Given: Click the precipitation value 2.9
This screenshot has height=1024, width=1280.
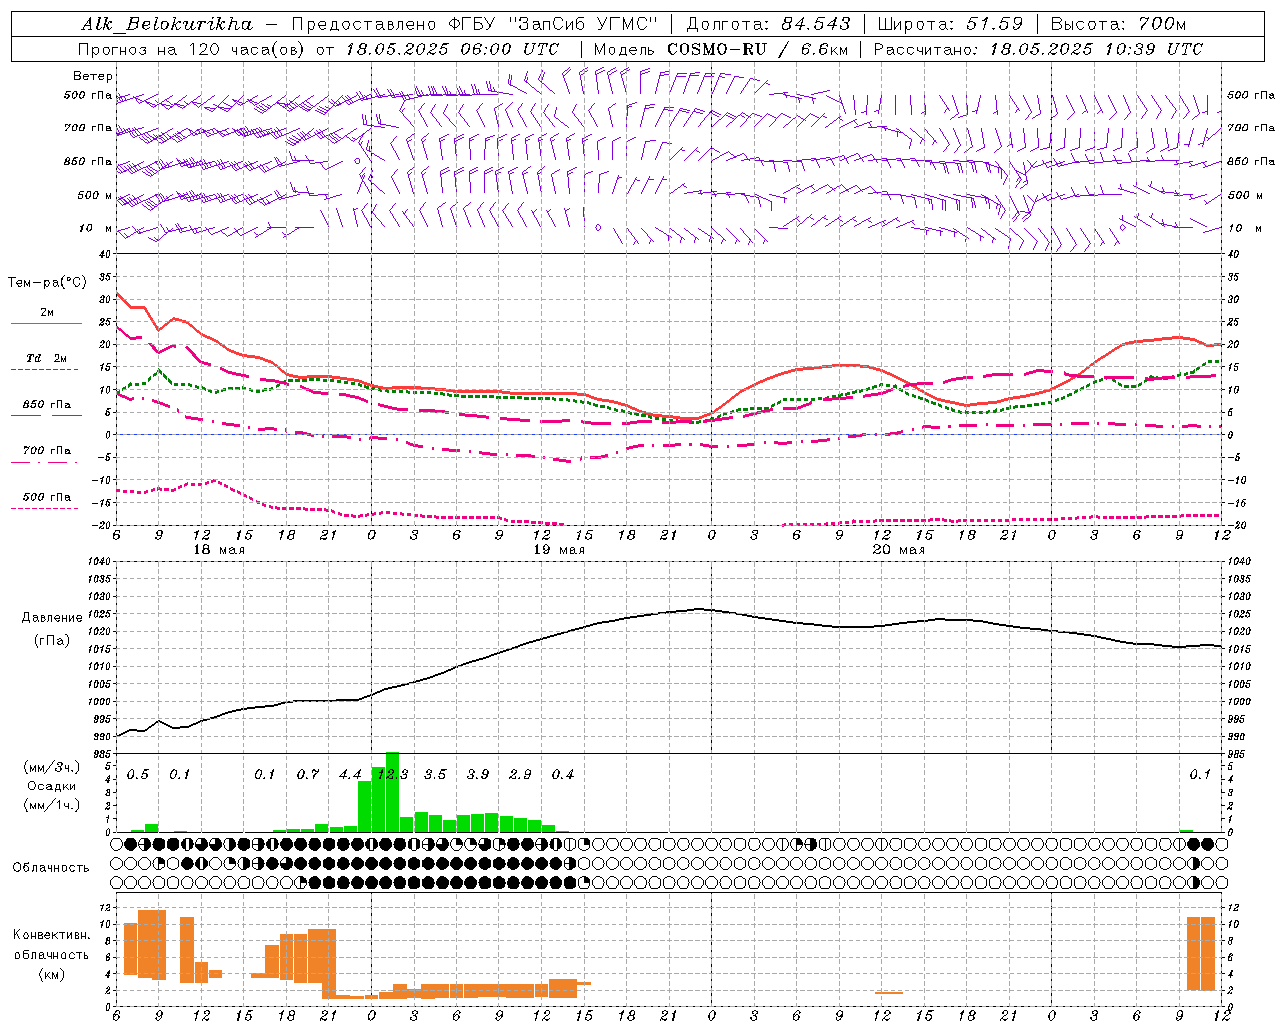Looking at the screenshot, I should [x=520, y=775].
